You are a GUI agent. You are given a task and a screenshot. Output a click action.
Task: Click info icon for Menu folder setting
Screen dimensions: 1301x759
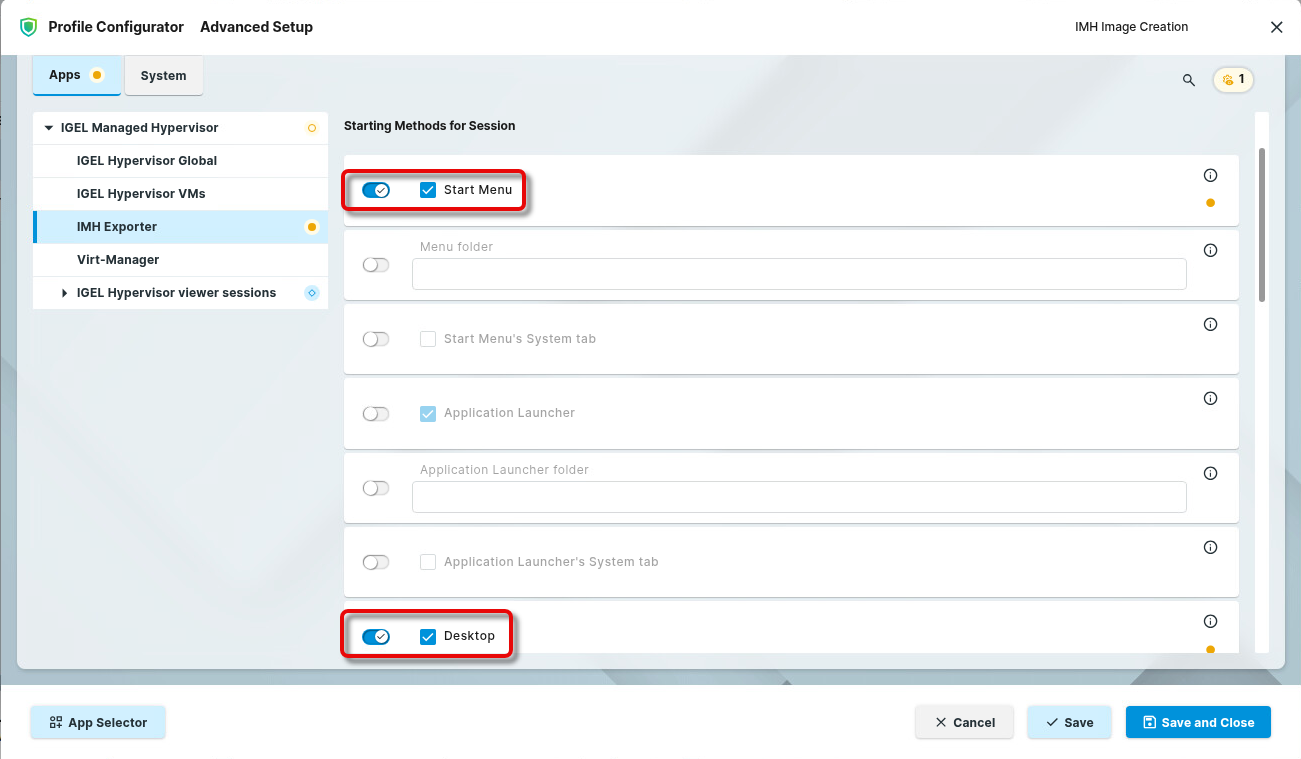point(1210,251)
